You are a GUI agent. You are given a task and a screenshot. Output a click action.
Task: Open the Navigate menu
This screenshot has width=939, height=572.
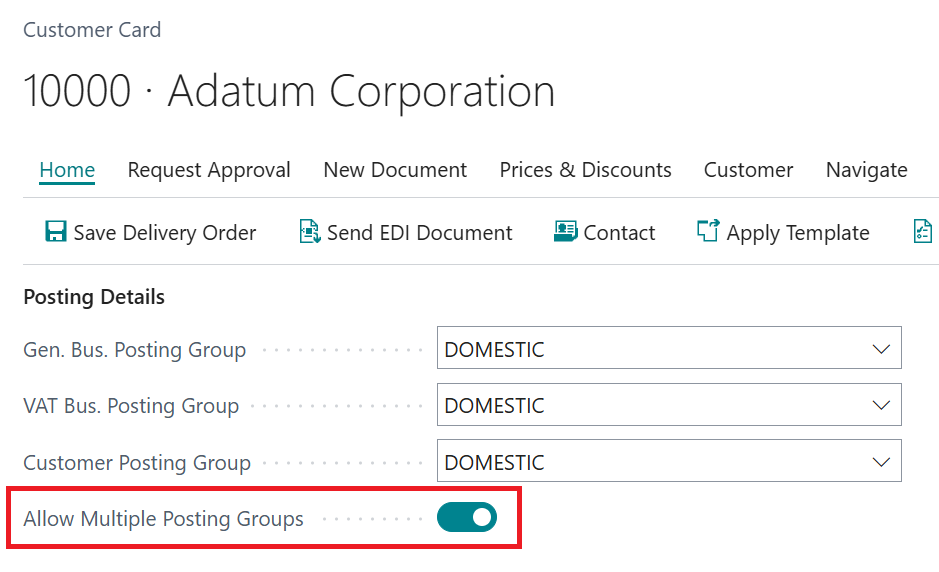(x=866, y=170)
